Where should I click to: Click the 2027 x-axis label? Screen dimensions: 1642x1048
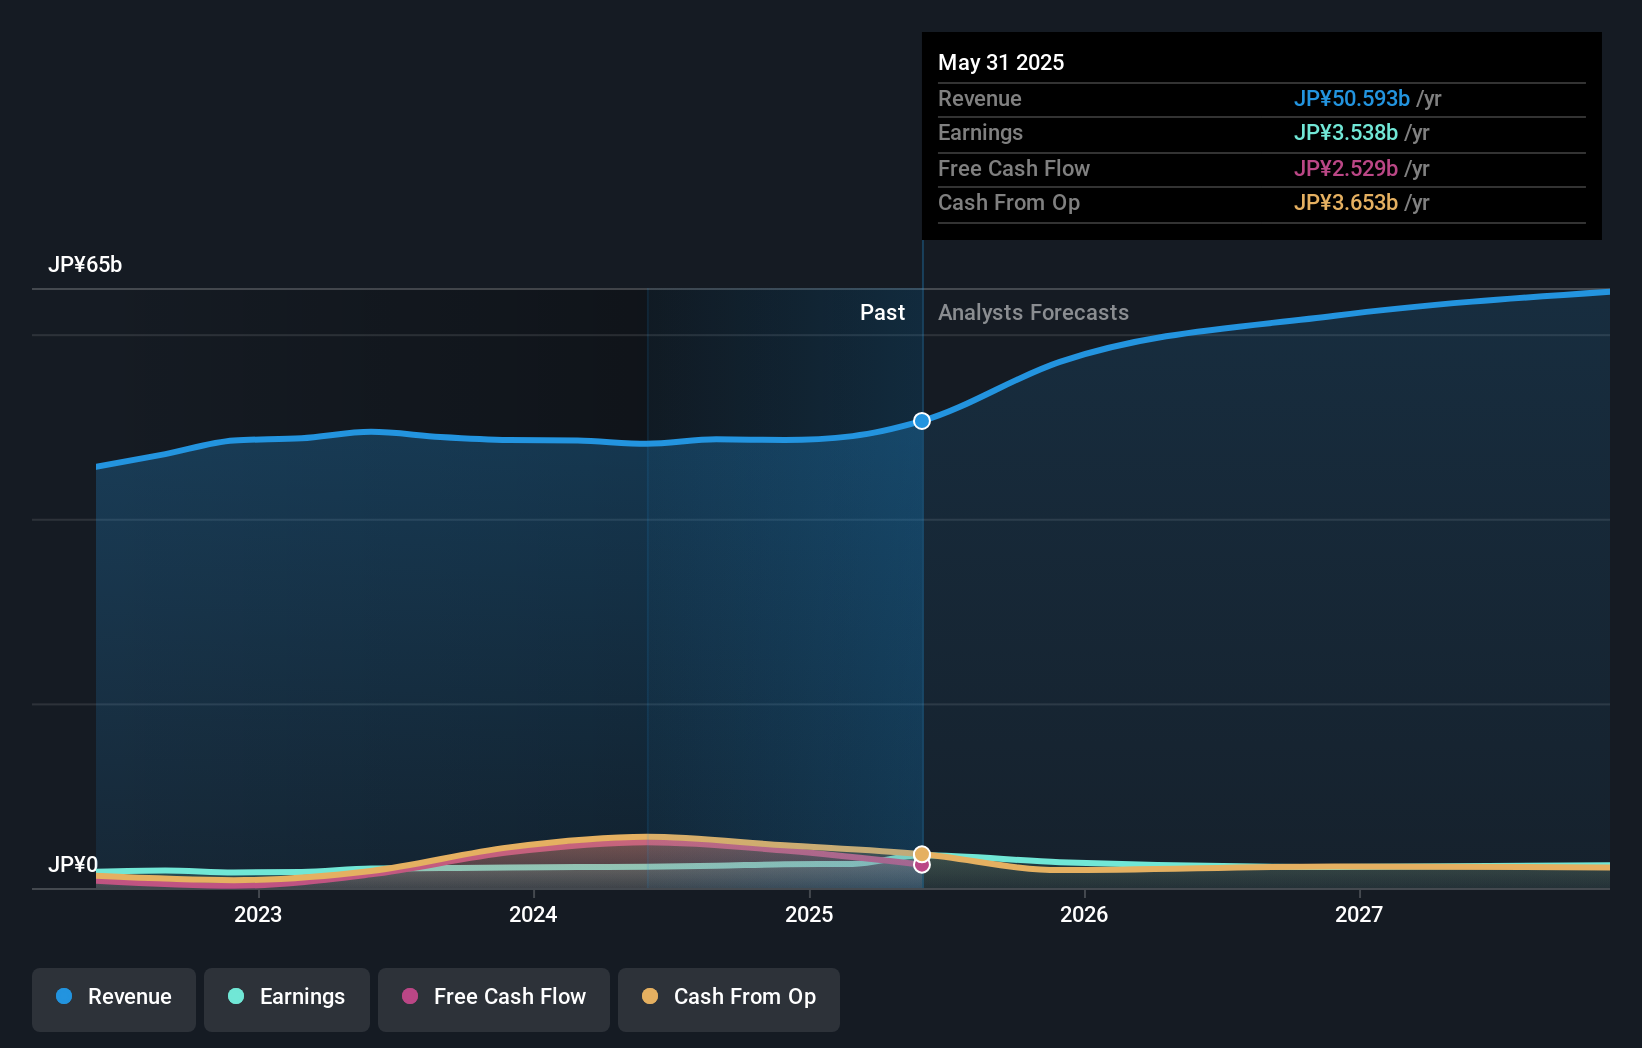tap(1359, 914)
